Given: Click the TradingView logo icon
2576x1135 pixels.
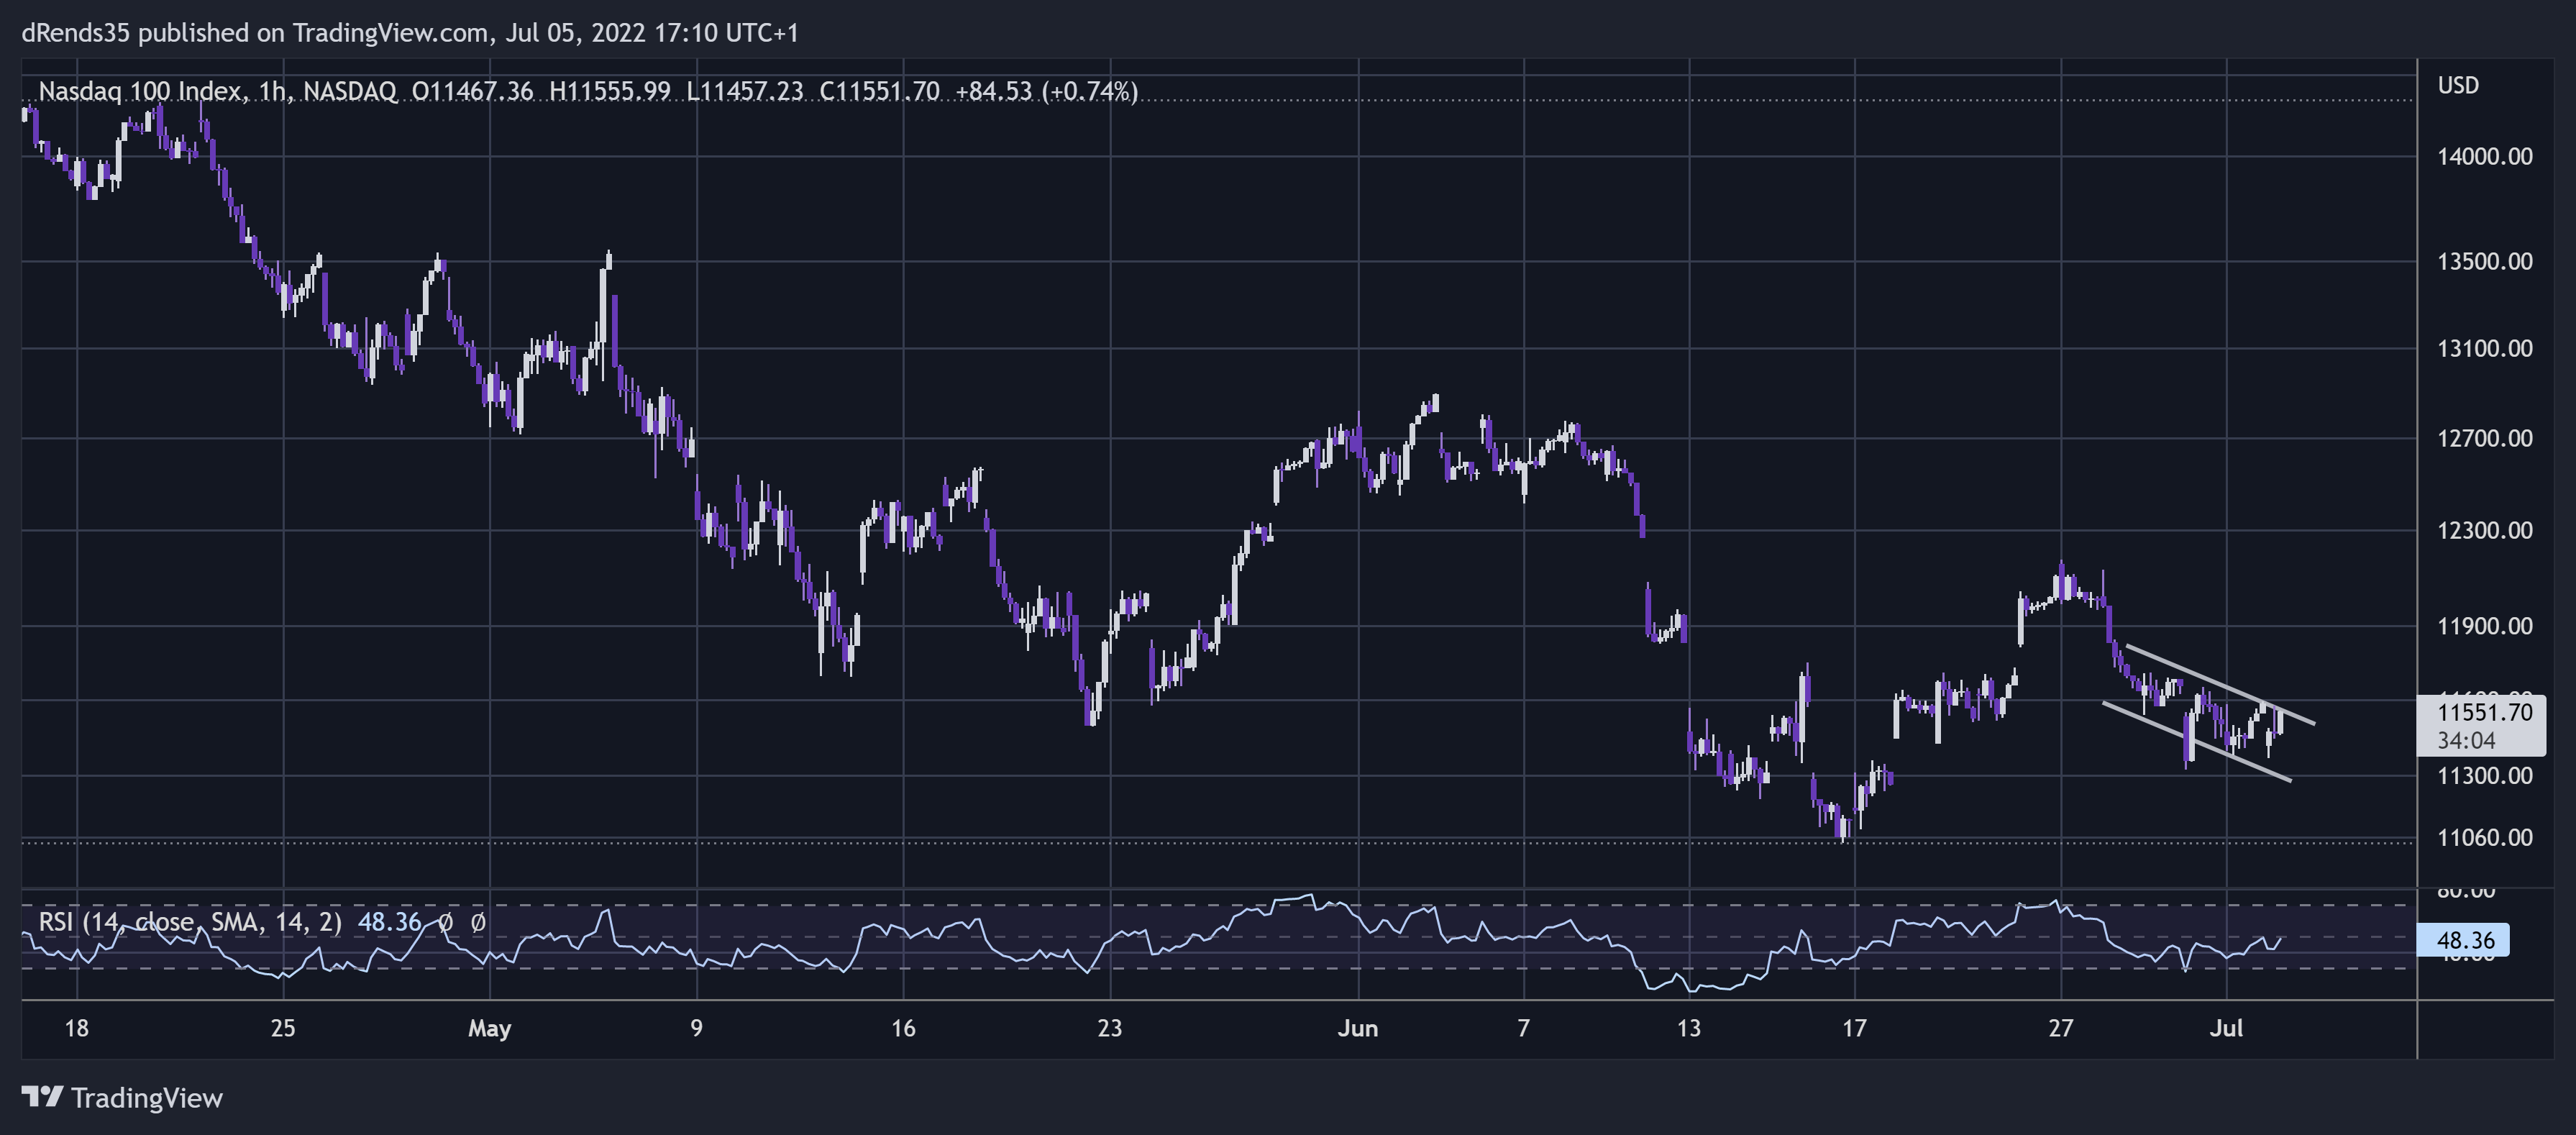Looking at the screenshot, I should pos(42,1097).
